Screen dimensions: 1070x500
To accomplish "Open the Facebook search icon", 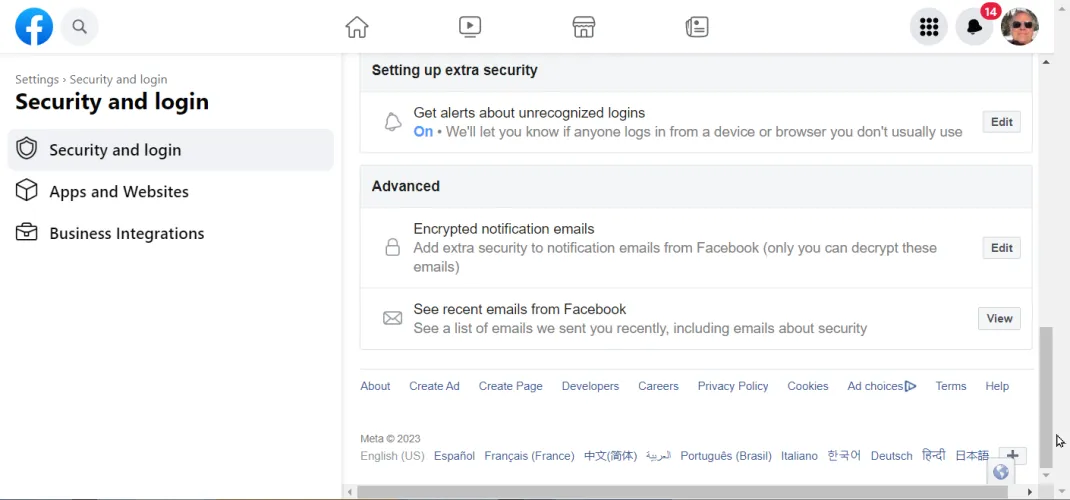I will coord(80,27).
